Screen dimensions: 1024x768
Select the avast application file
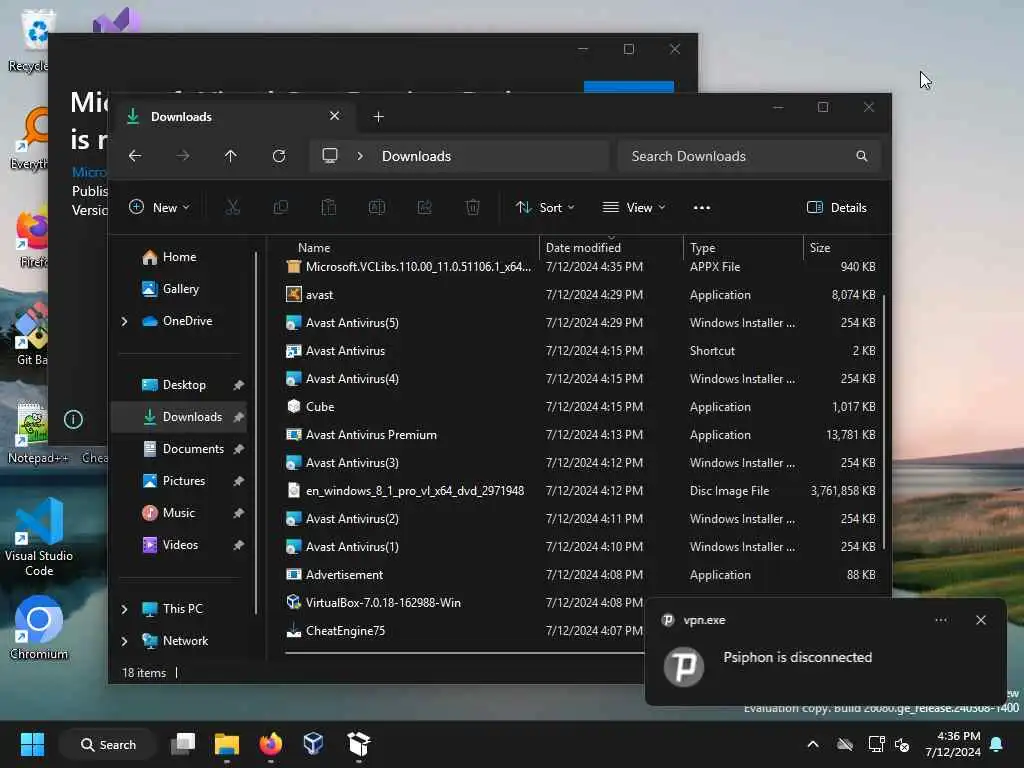(x=319, y=295)
